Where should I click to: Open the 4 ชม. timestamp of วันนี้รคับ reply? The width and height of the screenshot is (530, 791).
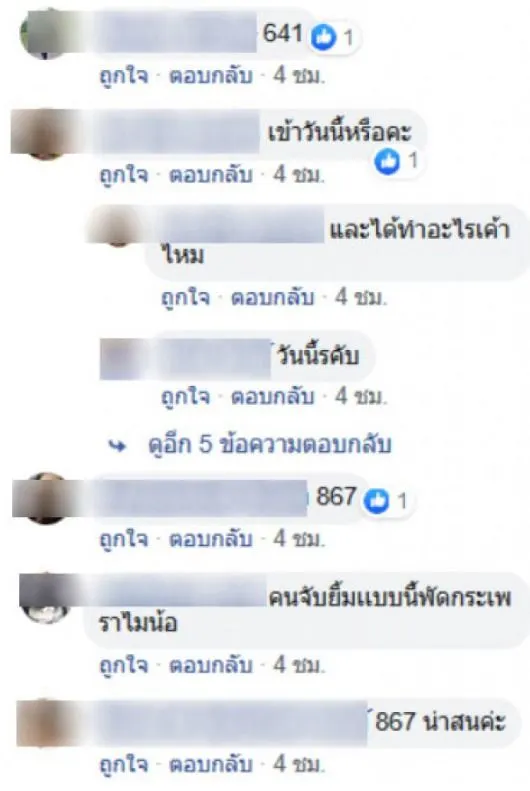tap(361, 397)
